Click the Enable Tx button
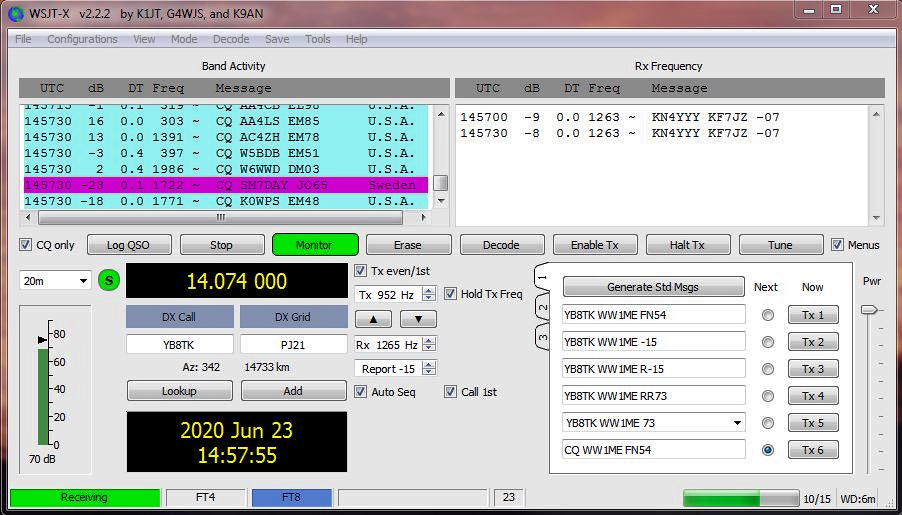The height and width of the screenshot is (515, 902). pos(594,245)
